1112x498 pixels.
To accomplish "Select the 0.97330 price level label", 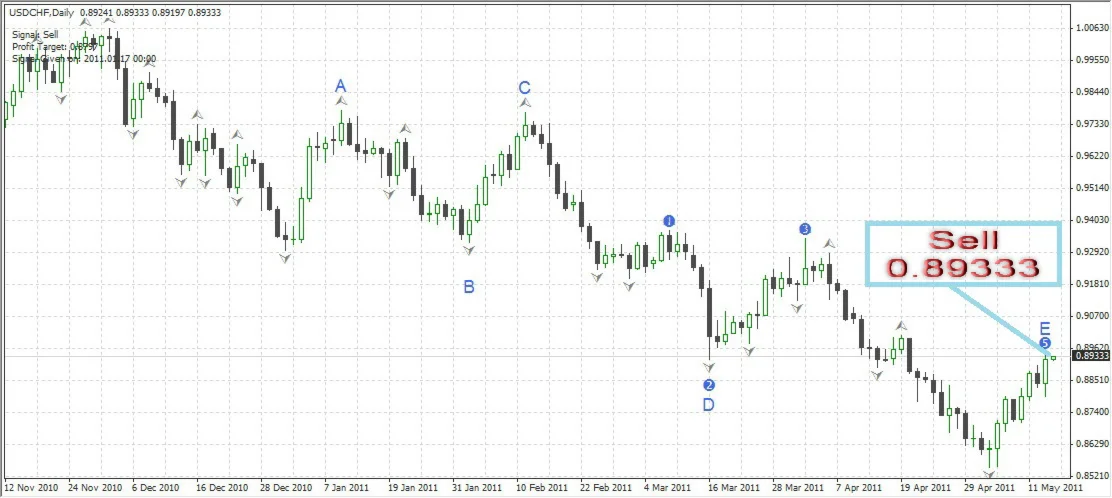I will [x=1092, y=124].
